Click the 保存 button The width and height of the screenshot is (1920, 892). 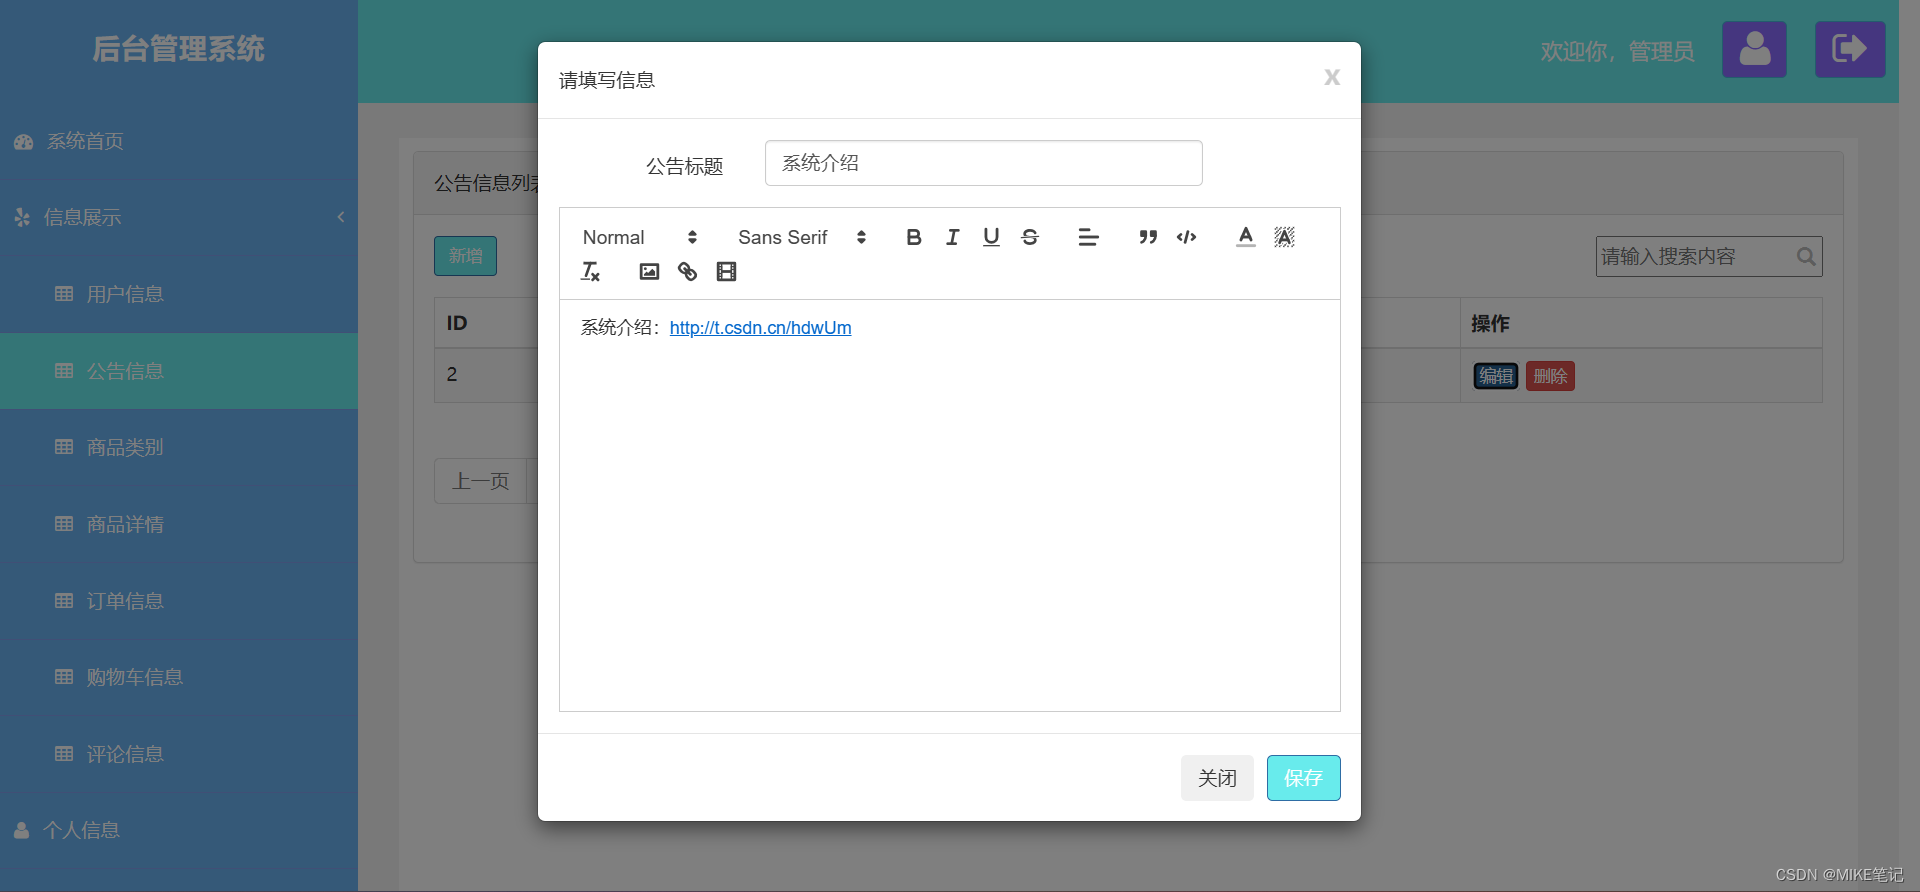click(1303, 778)
